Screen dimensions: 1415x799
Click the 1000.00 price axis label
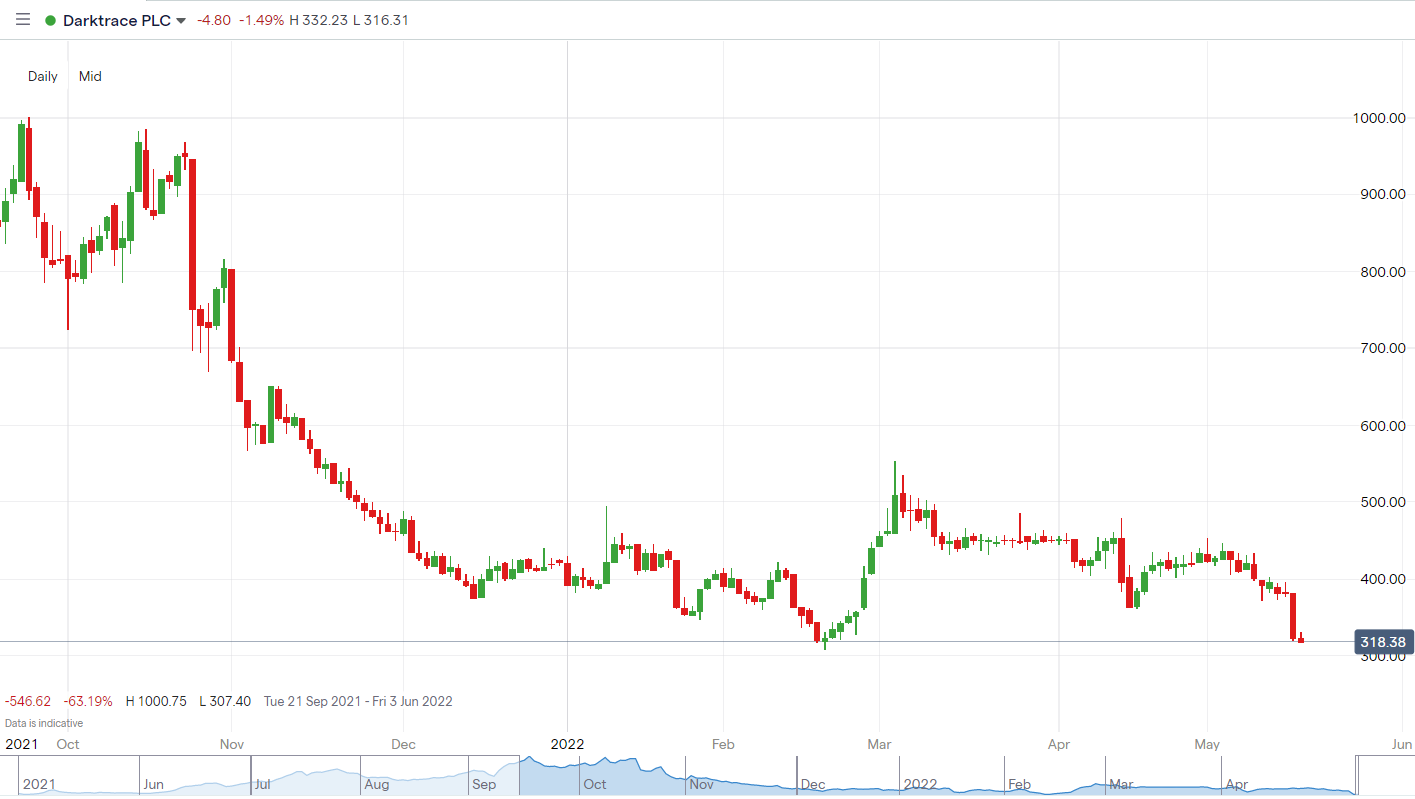pos(1379,118)
